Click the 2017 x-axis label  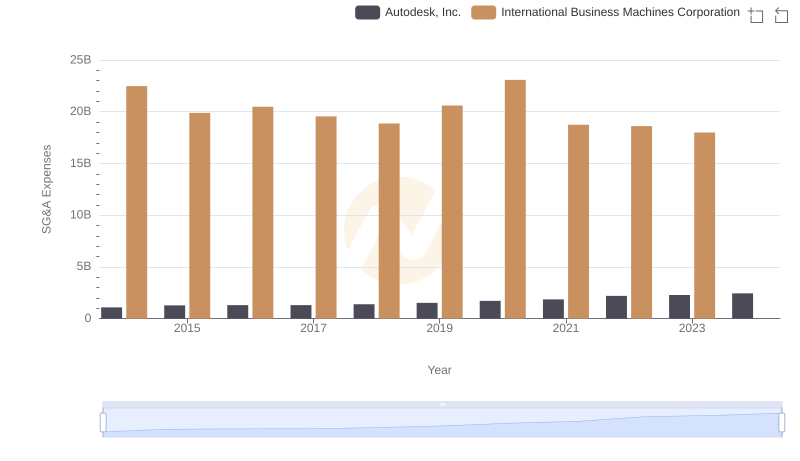[x=313, y=328]
